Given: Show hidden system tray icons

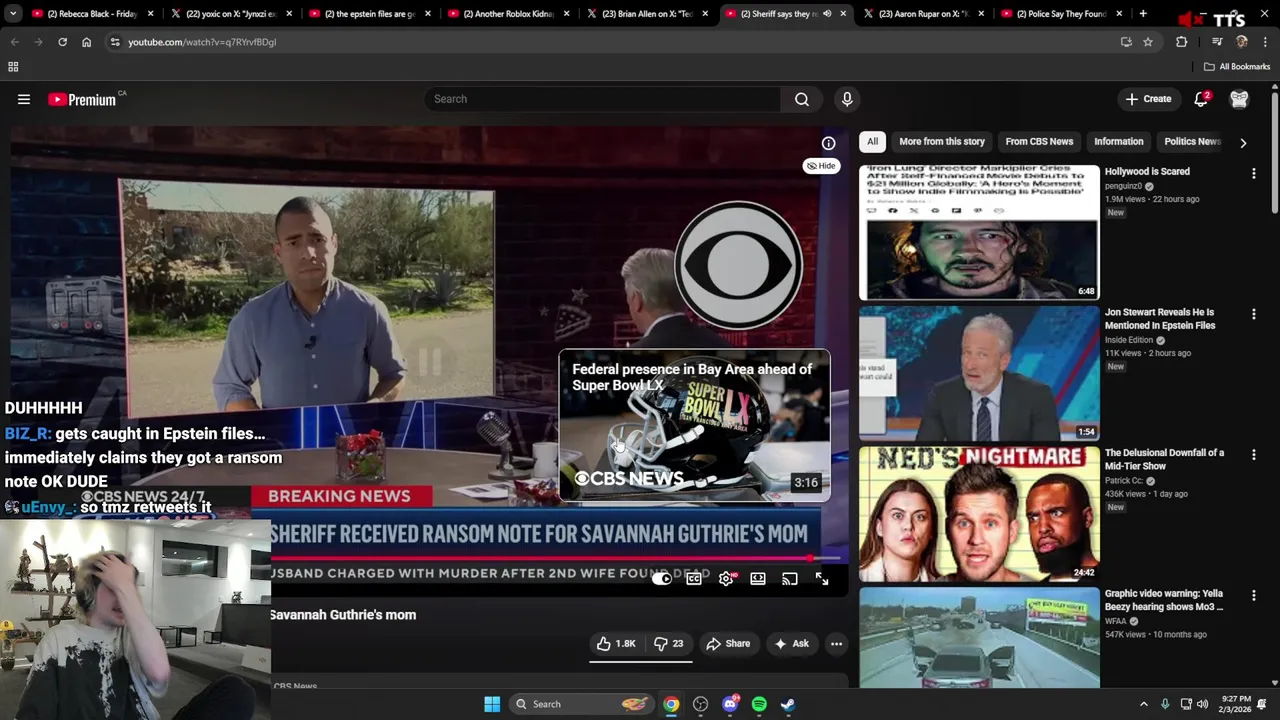Looking at the screenshot, I should (1144, 704).
